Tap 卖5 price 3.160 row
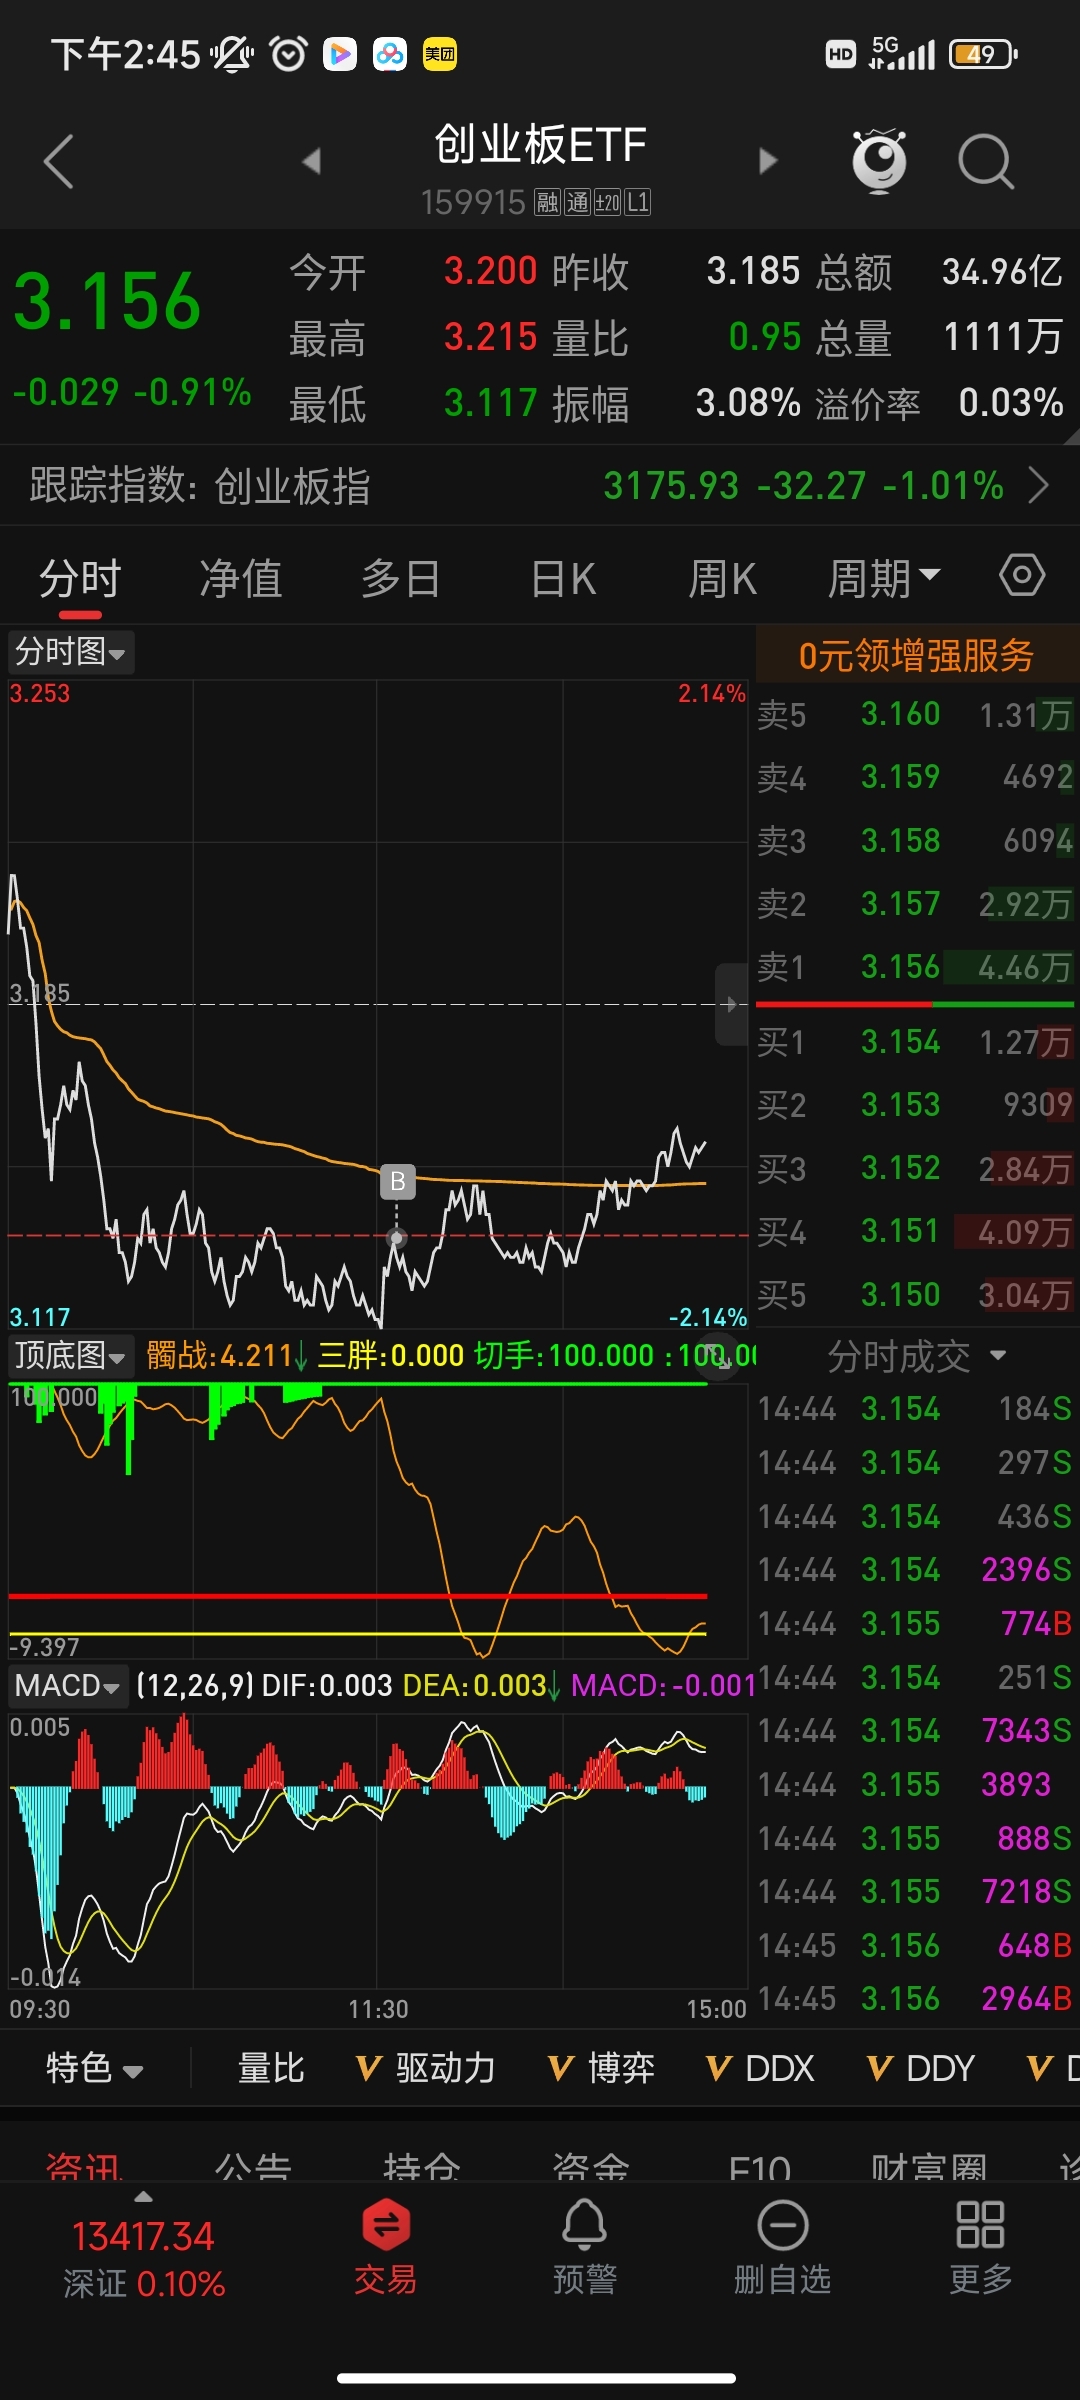Screen dimensions: 1080x2400 (915, 714)
